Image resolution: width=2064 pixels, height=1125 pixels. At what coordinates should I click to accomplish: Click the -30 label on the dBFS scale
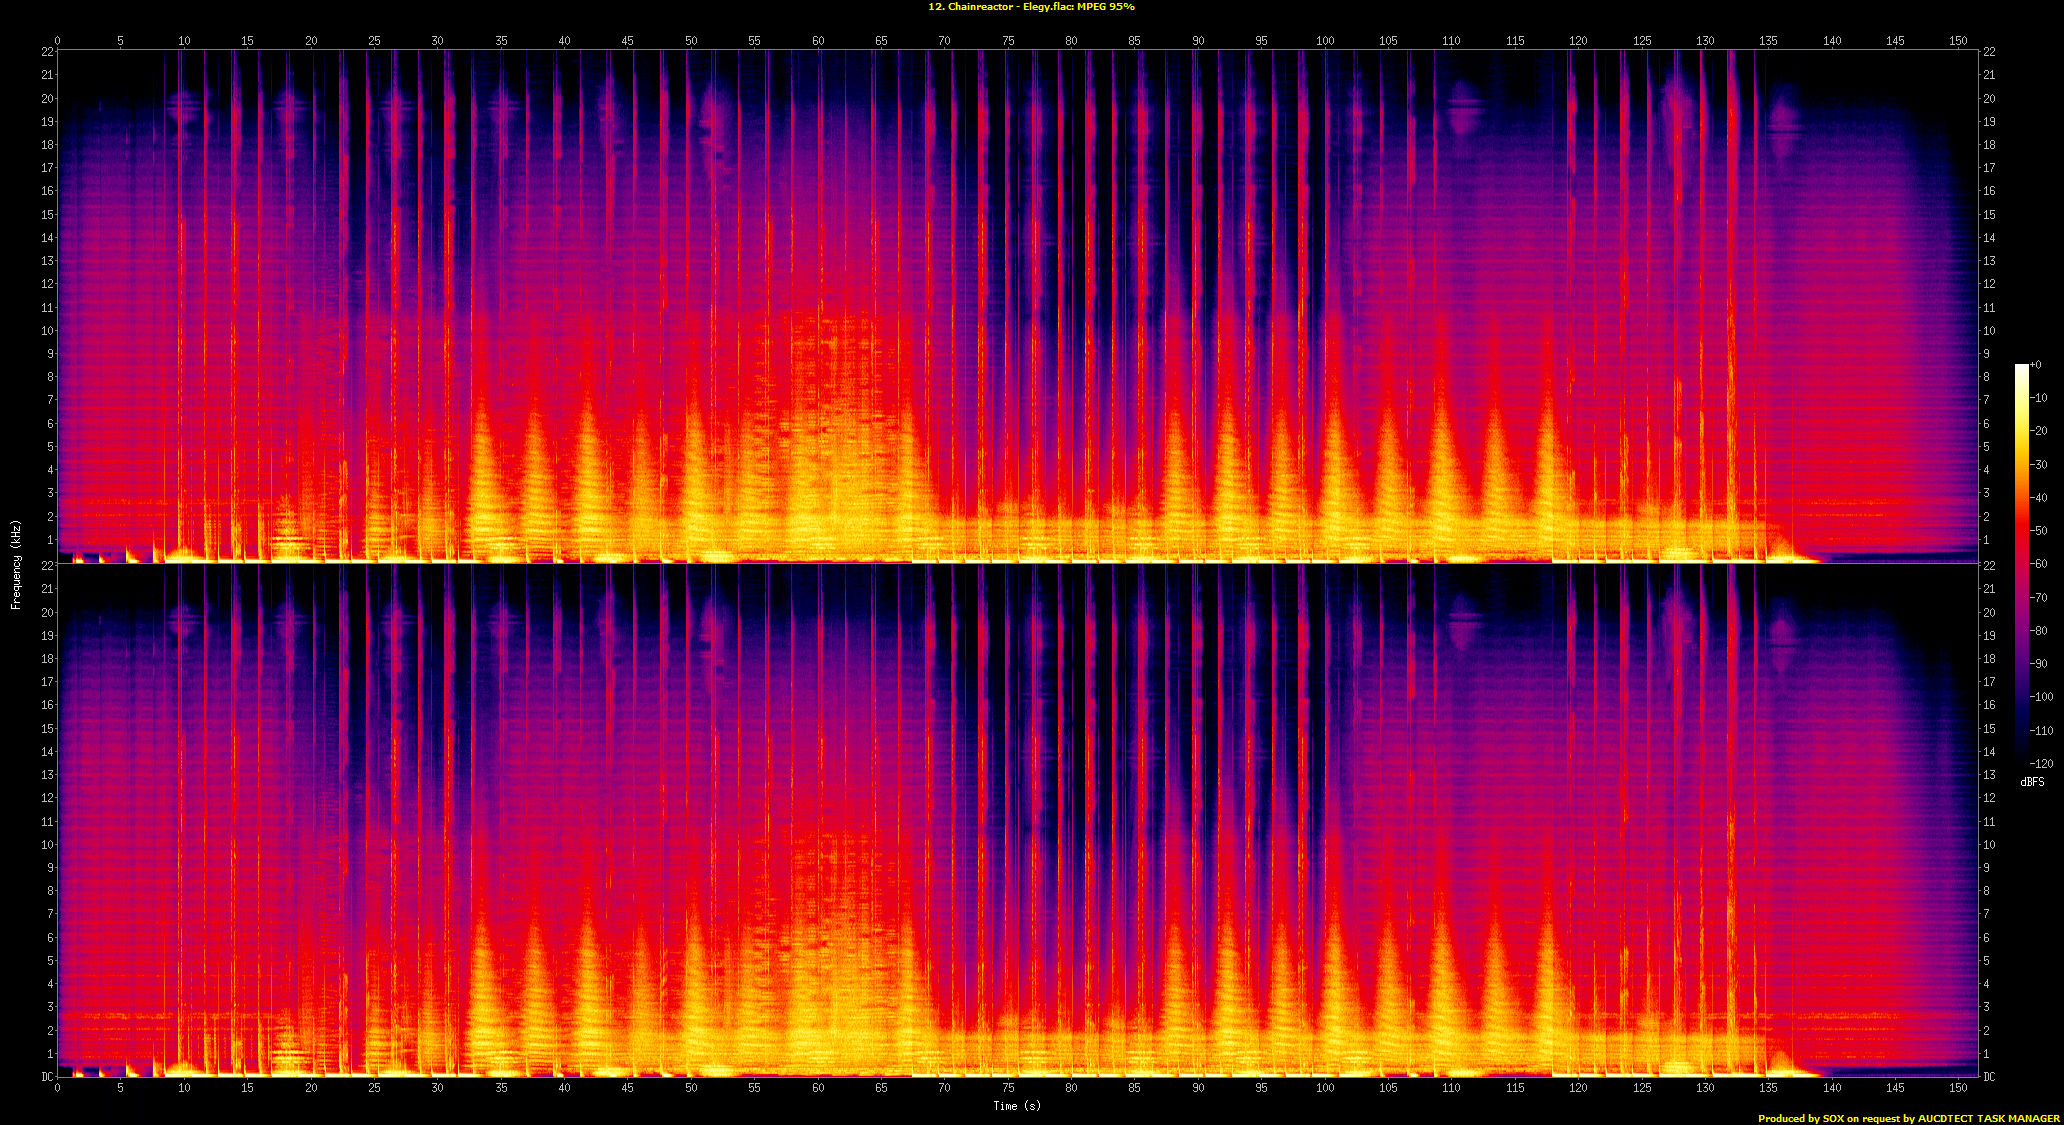(2039, 465)
